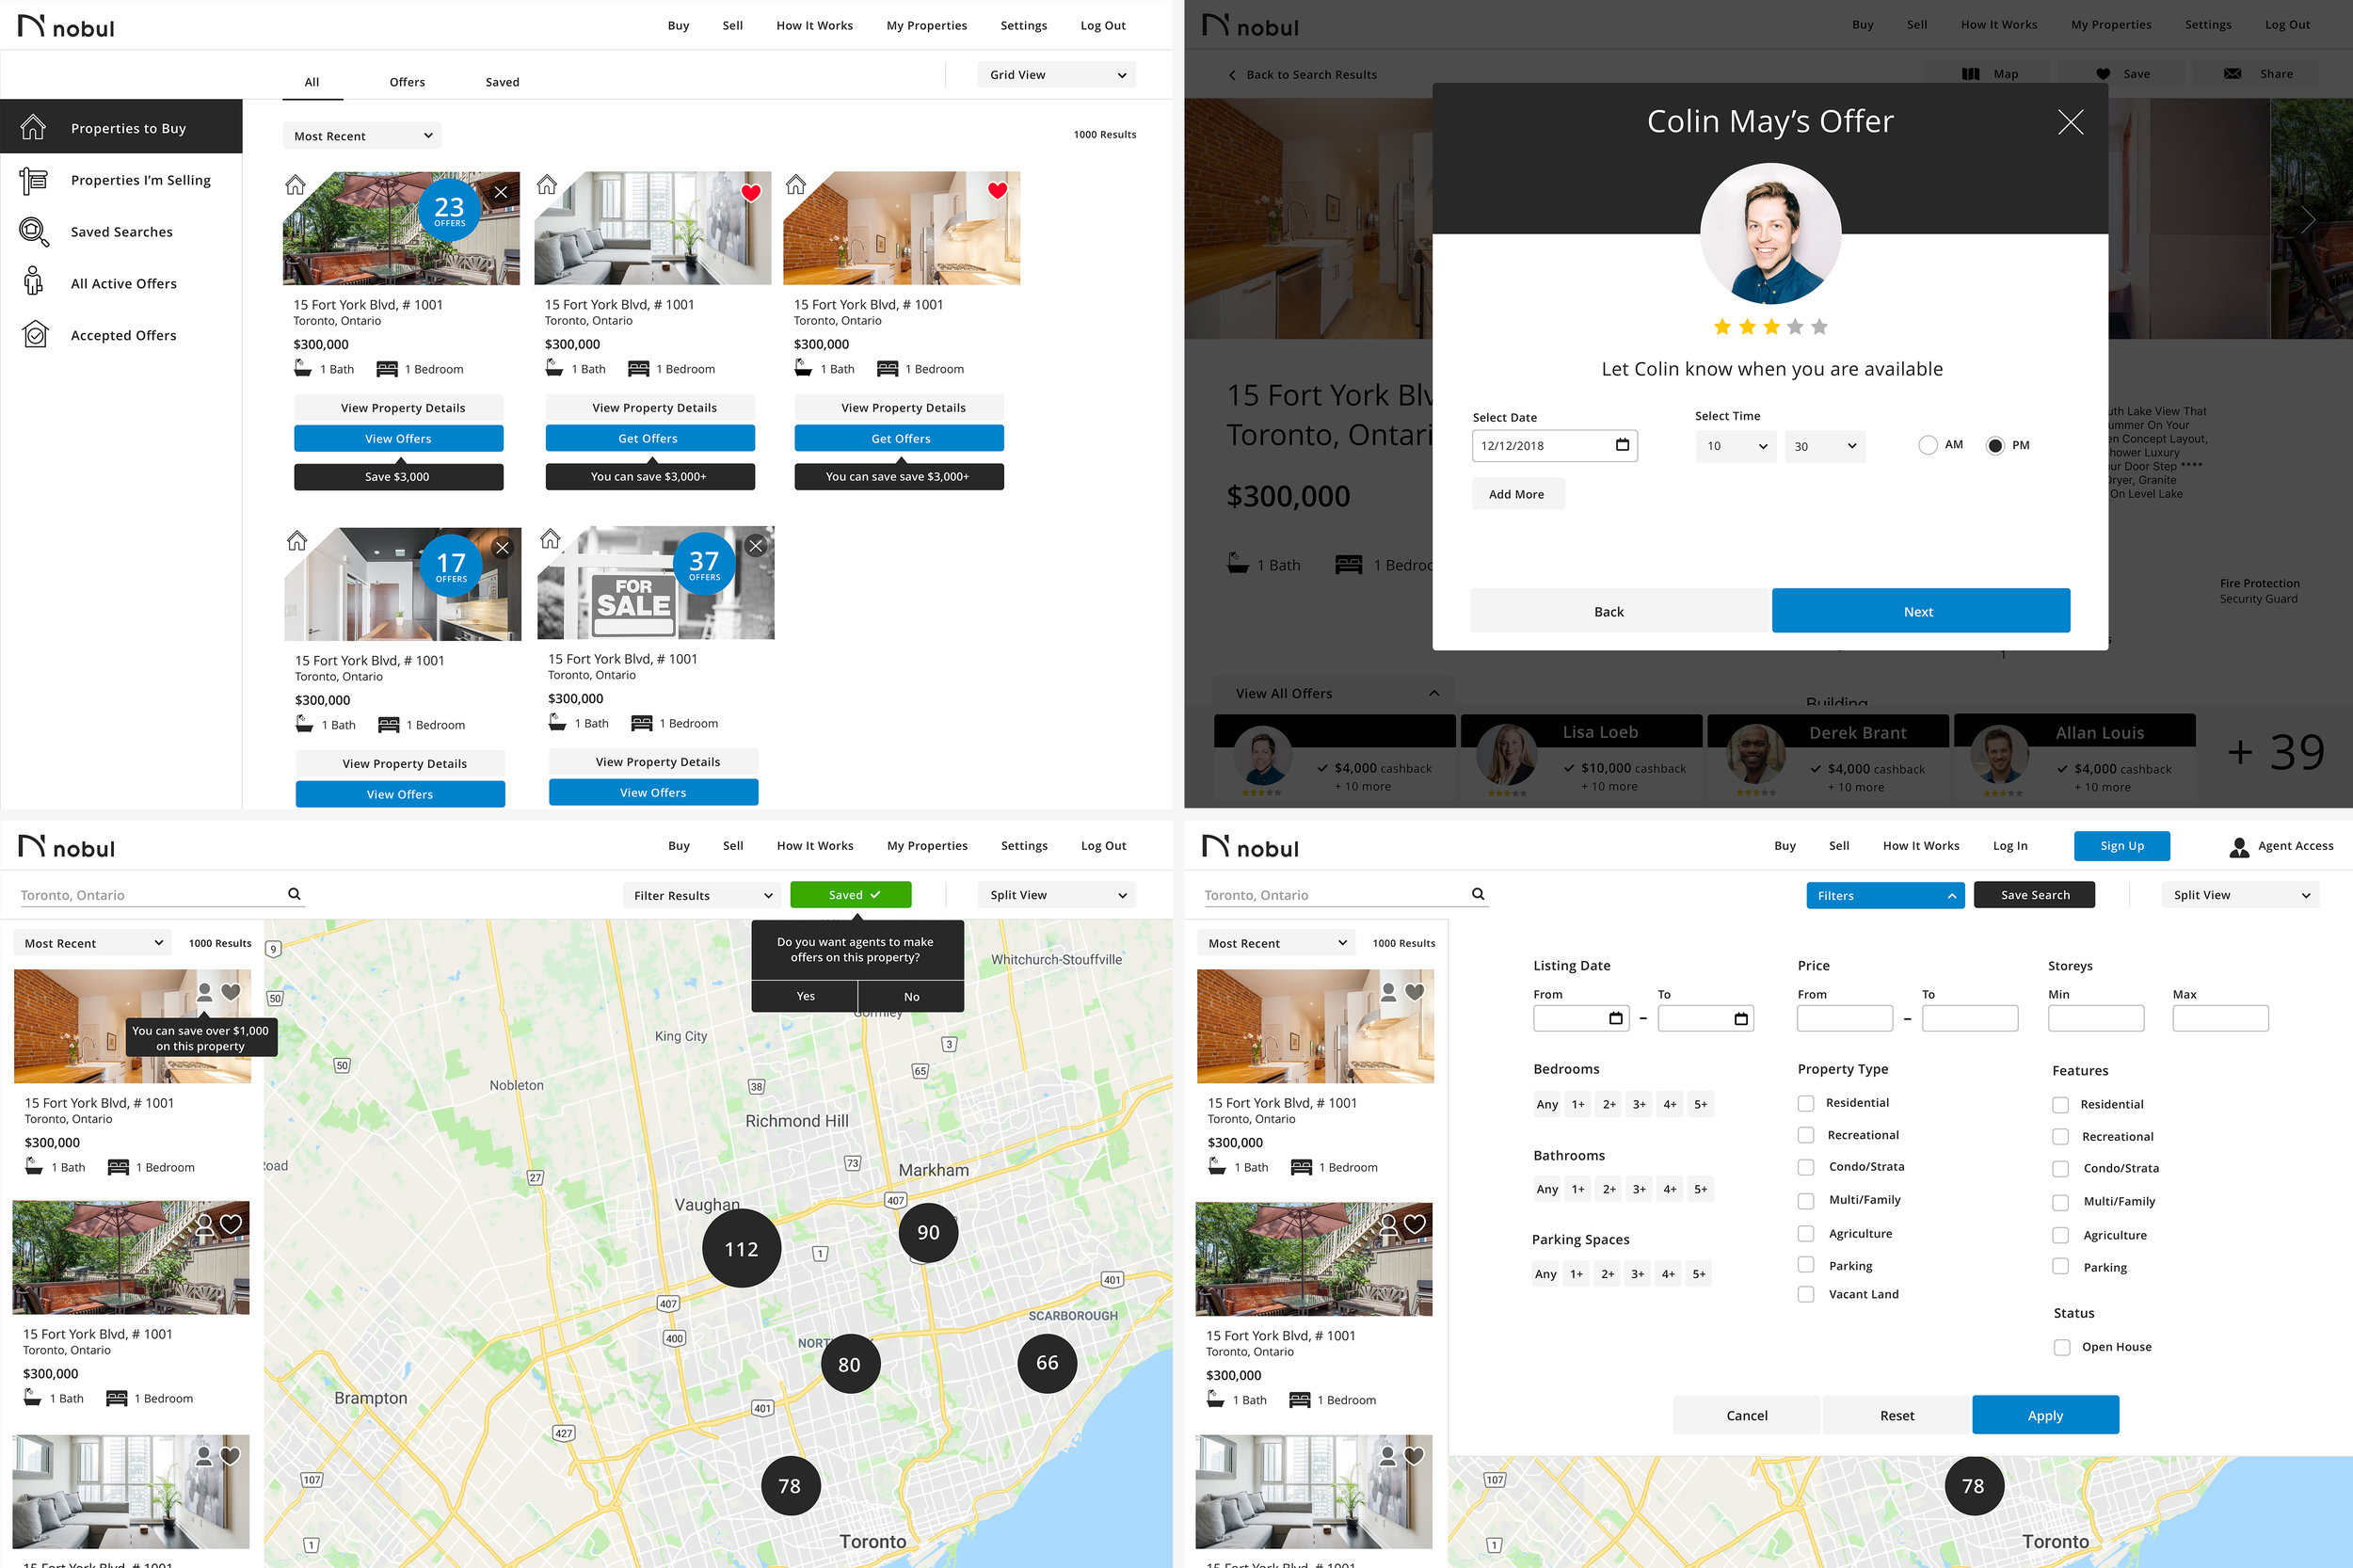Enable Open House status checkbox
The image size is (2353, 1568).
click(x=2061, y=1347)
